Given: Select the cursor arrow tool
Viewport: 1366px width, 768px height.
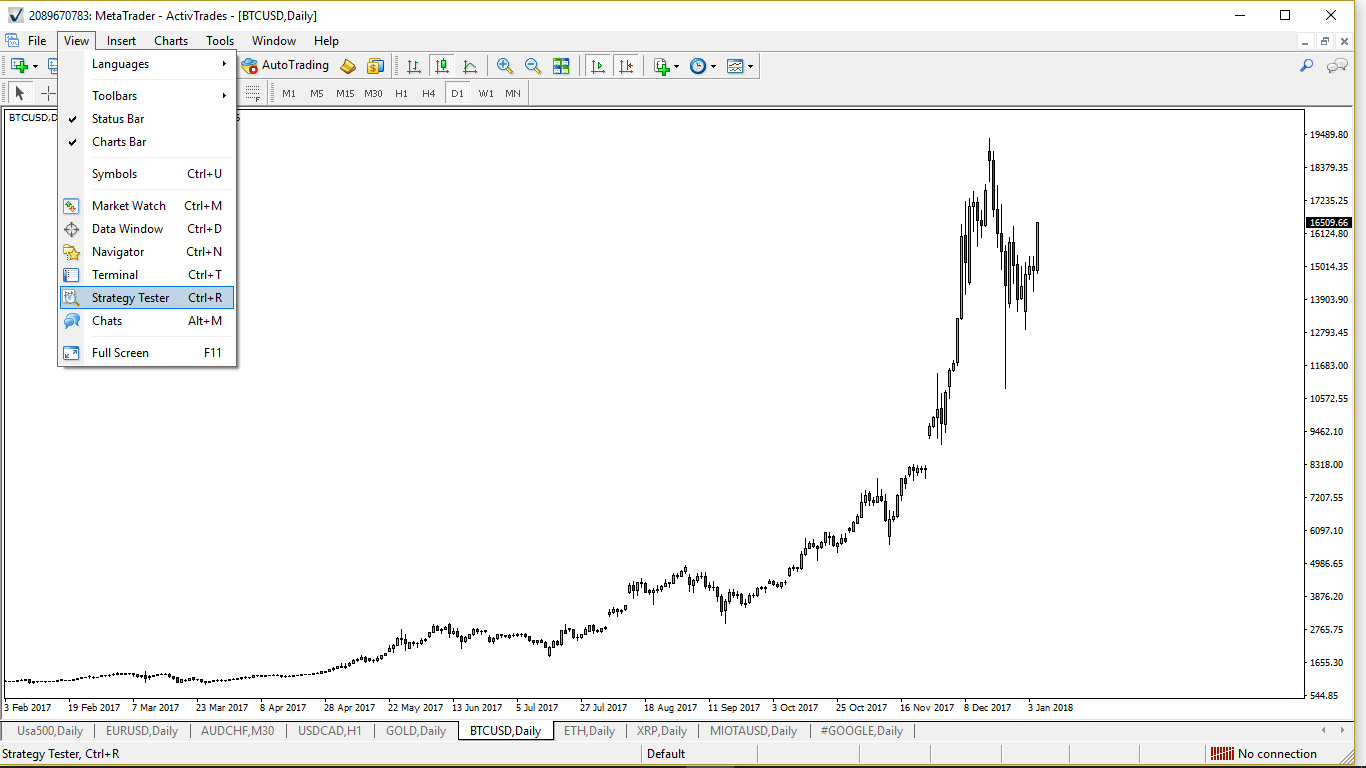Looking at the screenshot, I should click(20, 93).
